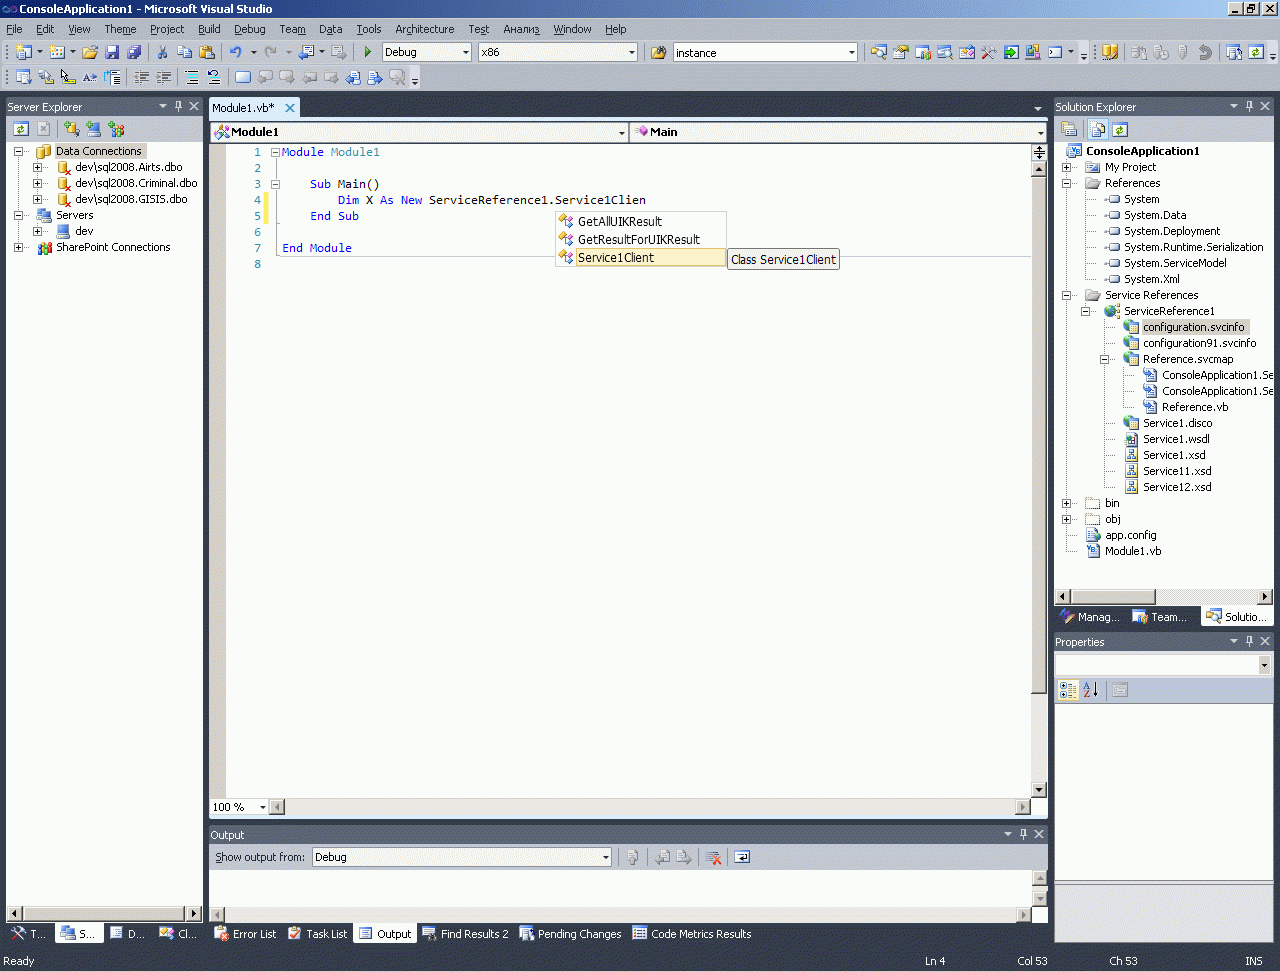
Task: Toggle Categorized view in Properties panel
Action: pos(1068,690)
